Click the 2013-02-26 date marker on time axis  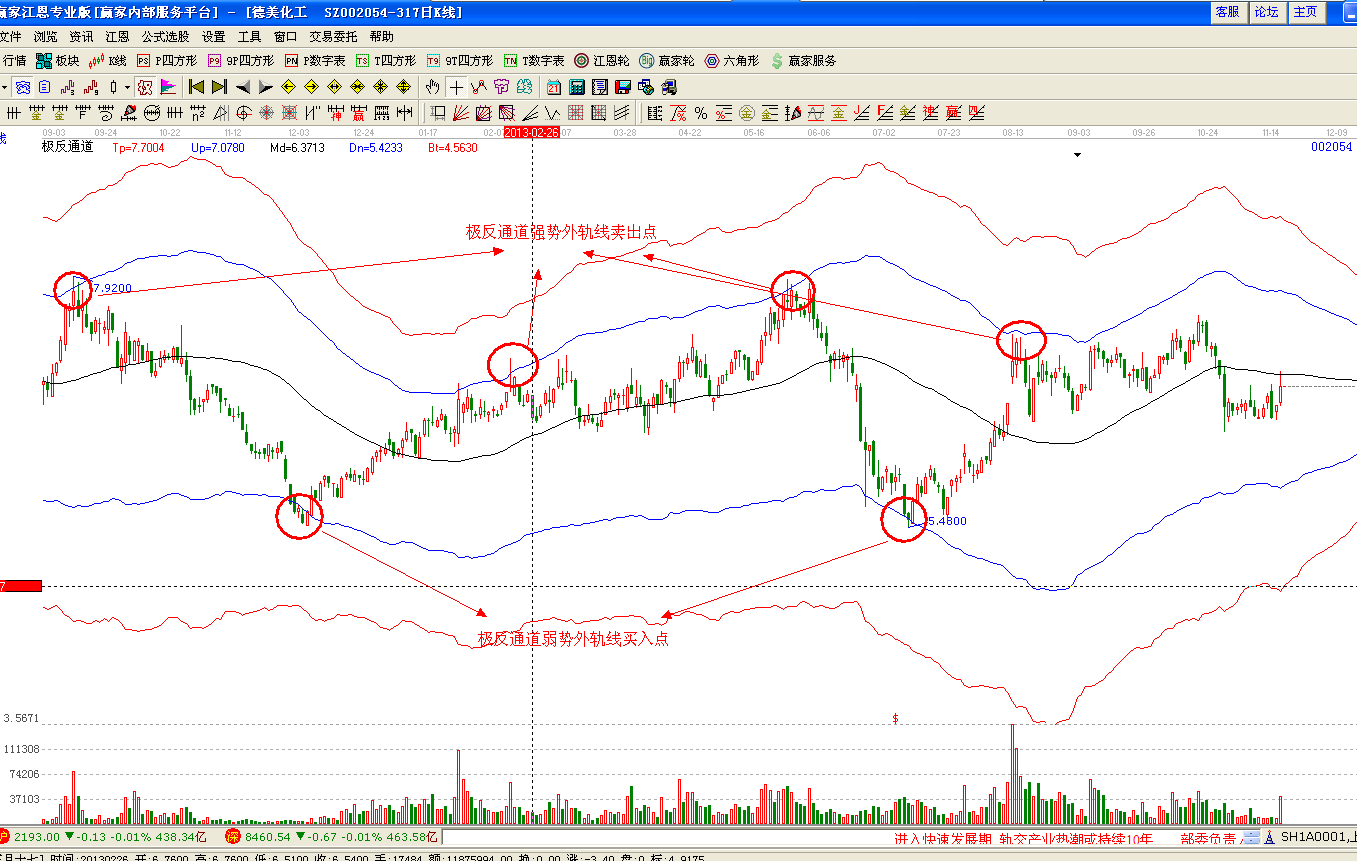(531, 132)
